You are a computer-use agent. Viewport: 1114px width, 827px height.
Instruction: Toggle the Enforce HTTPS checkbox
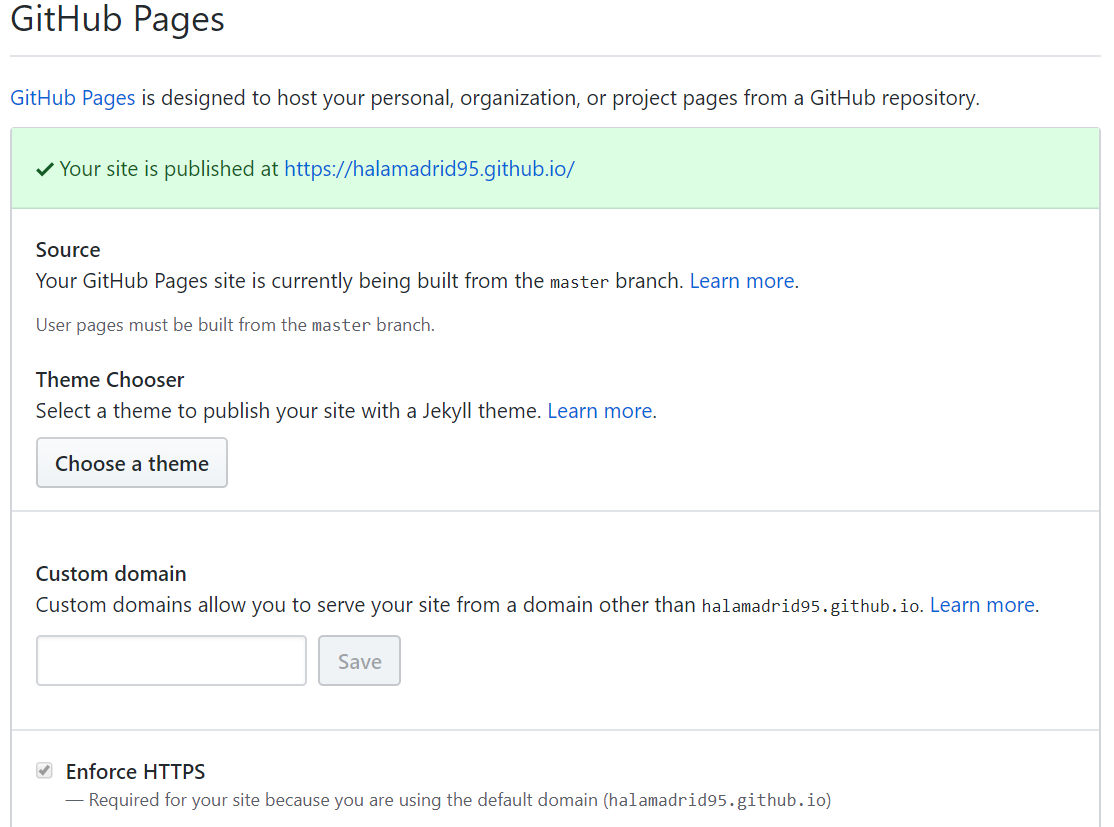[44, 771]
